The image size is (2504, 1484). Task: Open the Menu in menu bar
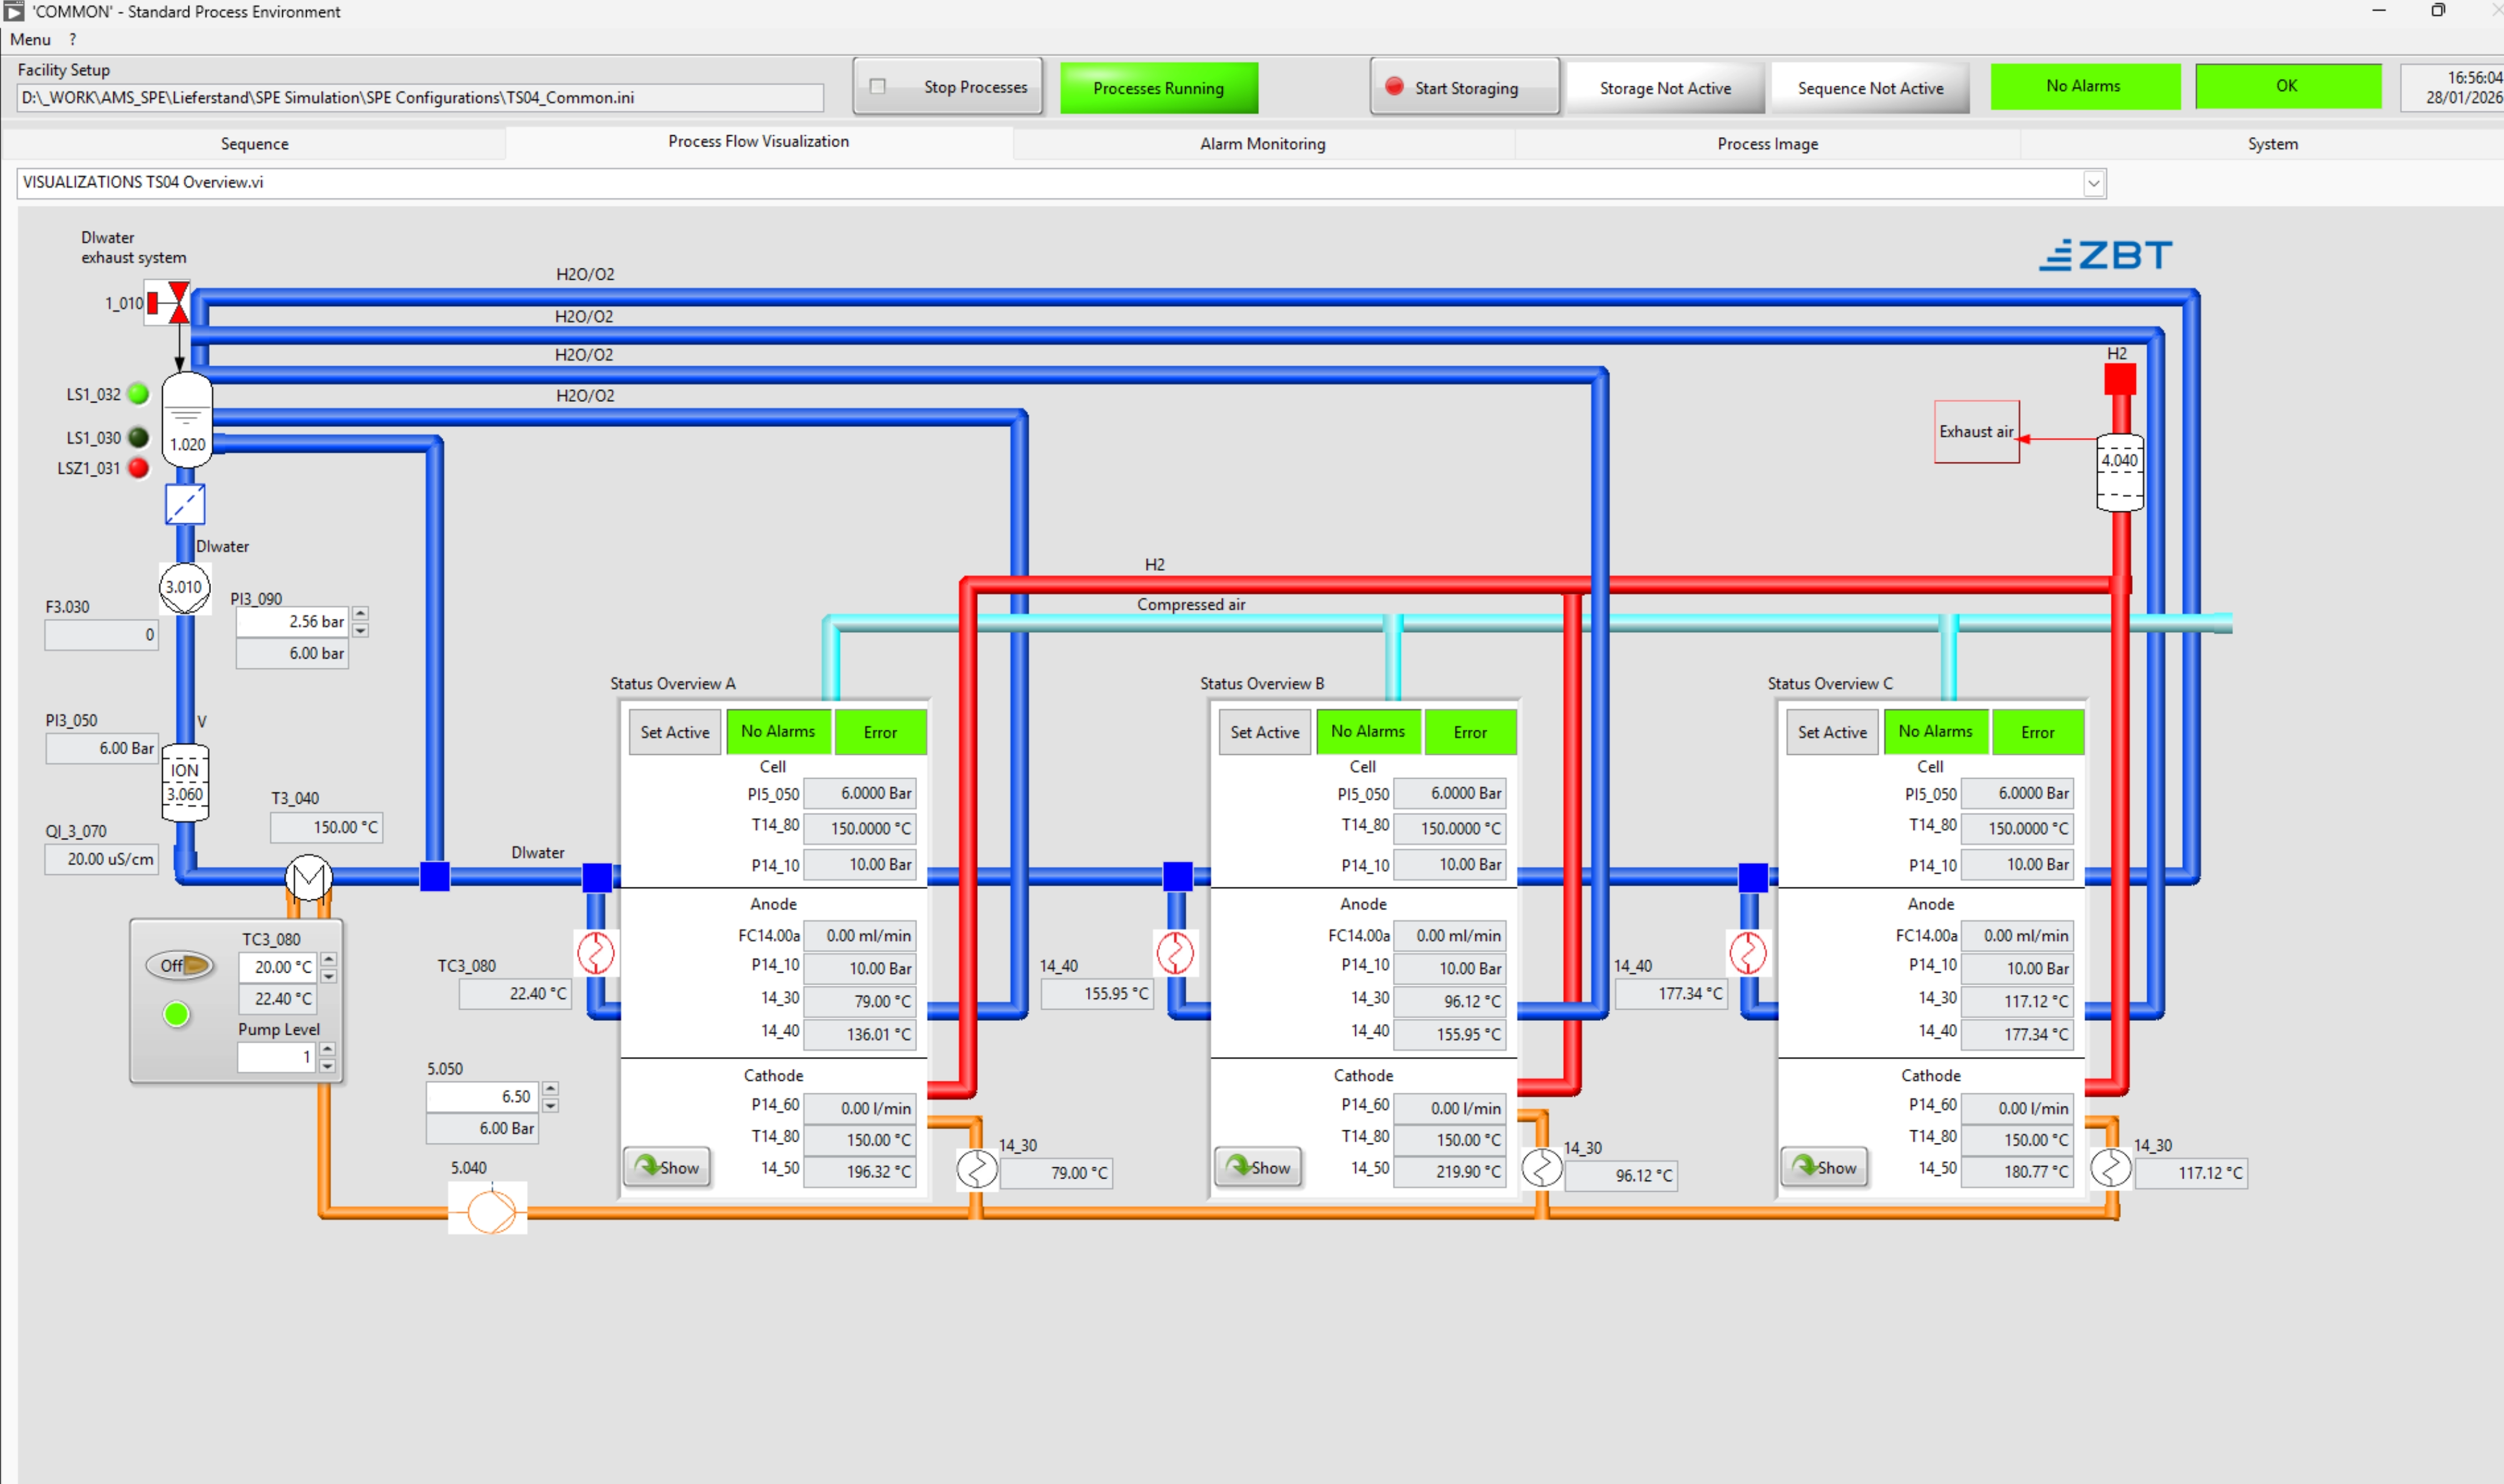coord(29,39)
